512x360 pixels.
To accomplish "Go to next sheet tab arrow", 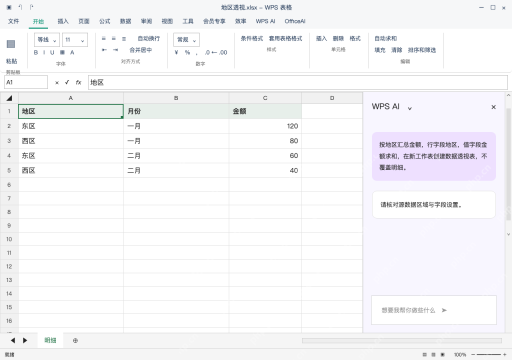I will (25, 340).
